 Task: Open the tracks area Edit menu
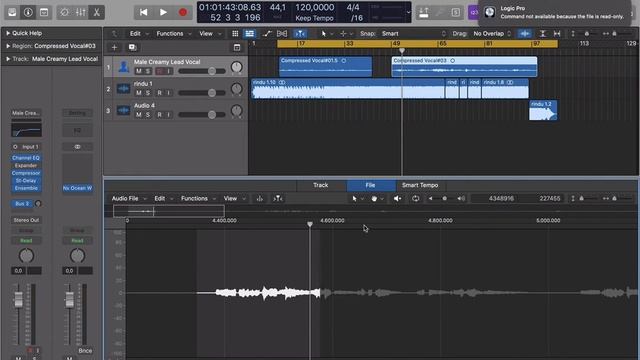coord(138,33)
